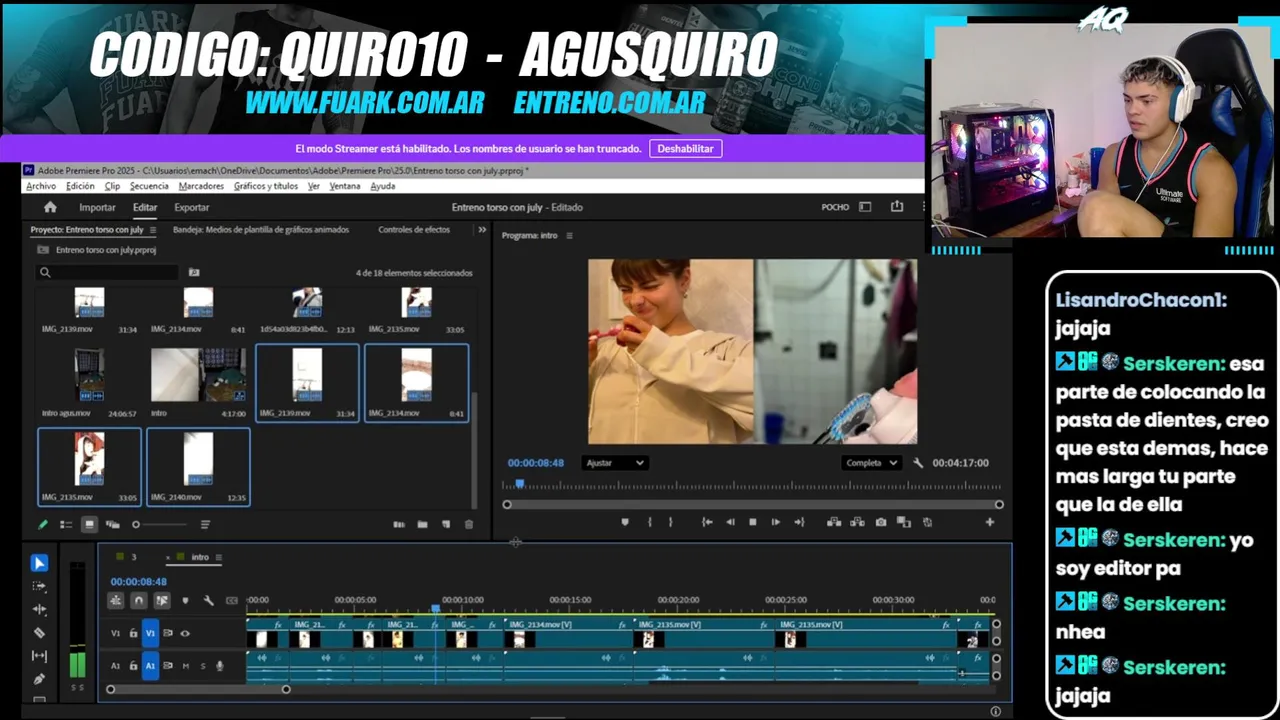
Task: Click the quick export share icon
Action: click(x=897, y=207)
